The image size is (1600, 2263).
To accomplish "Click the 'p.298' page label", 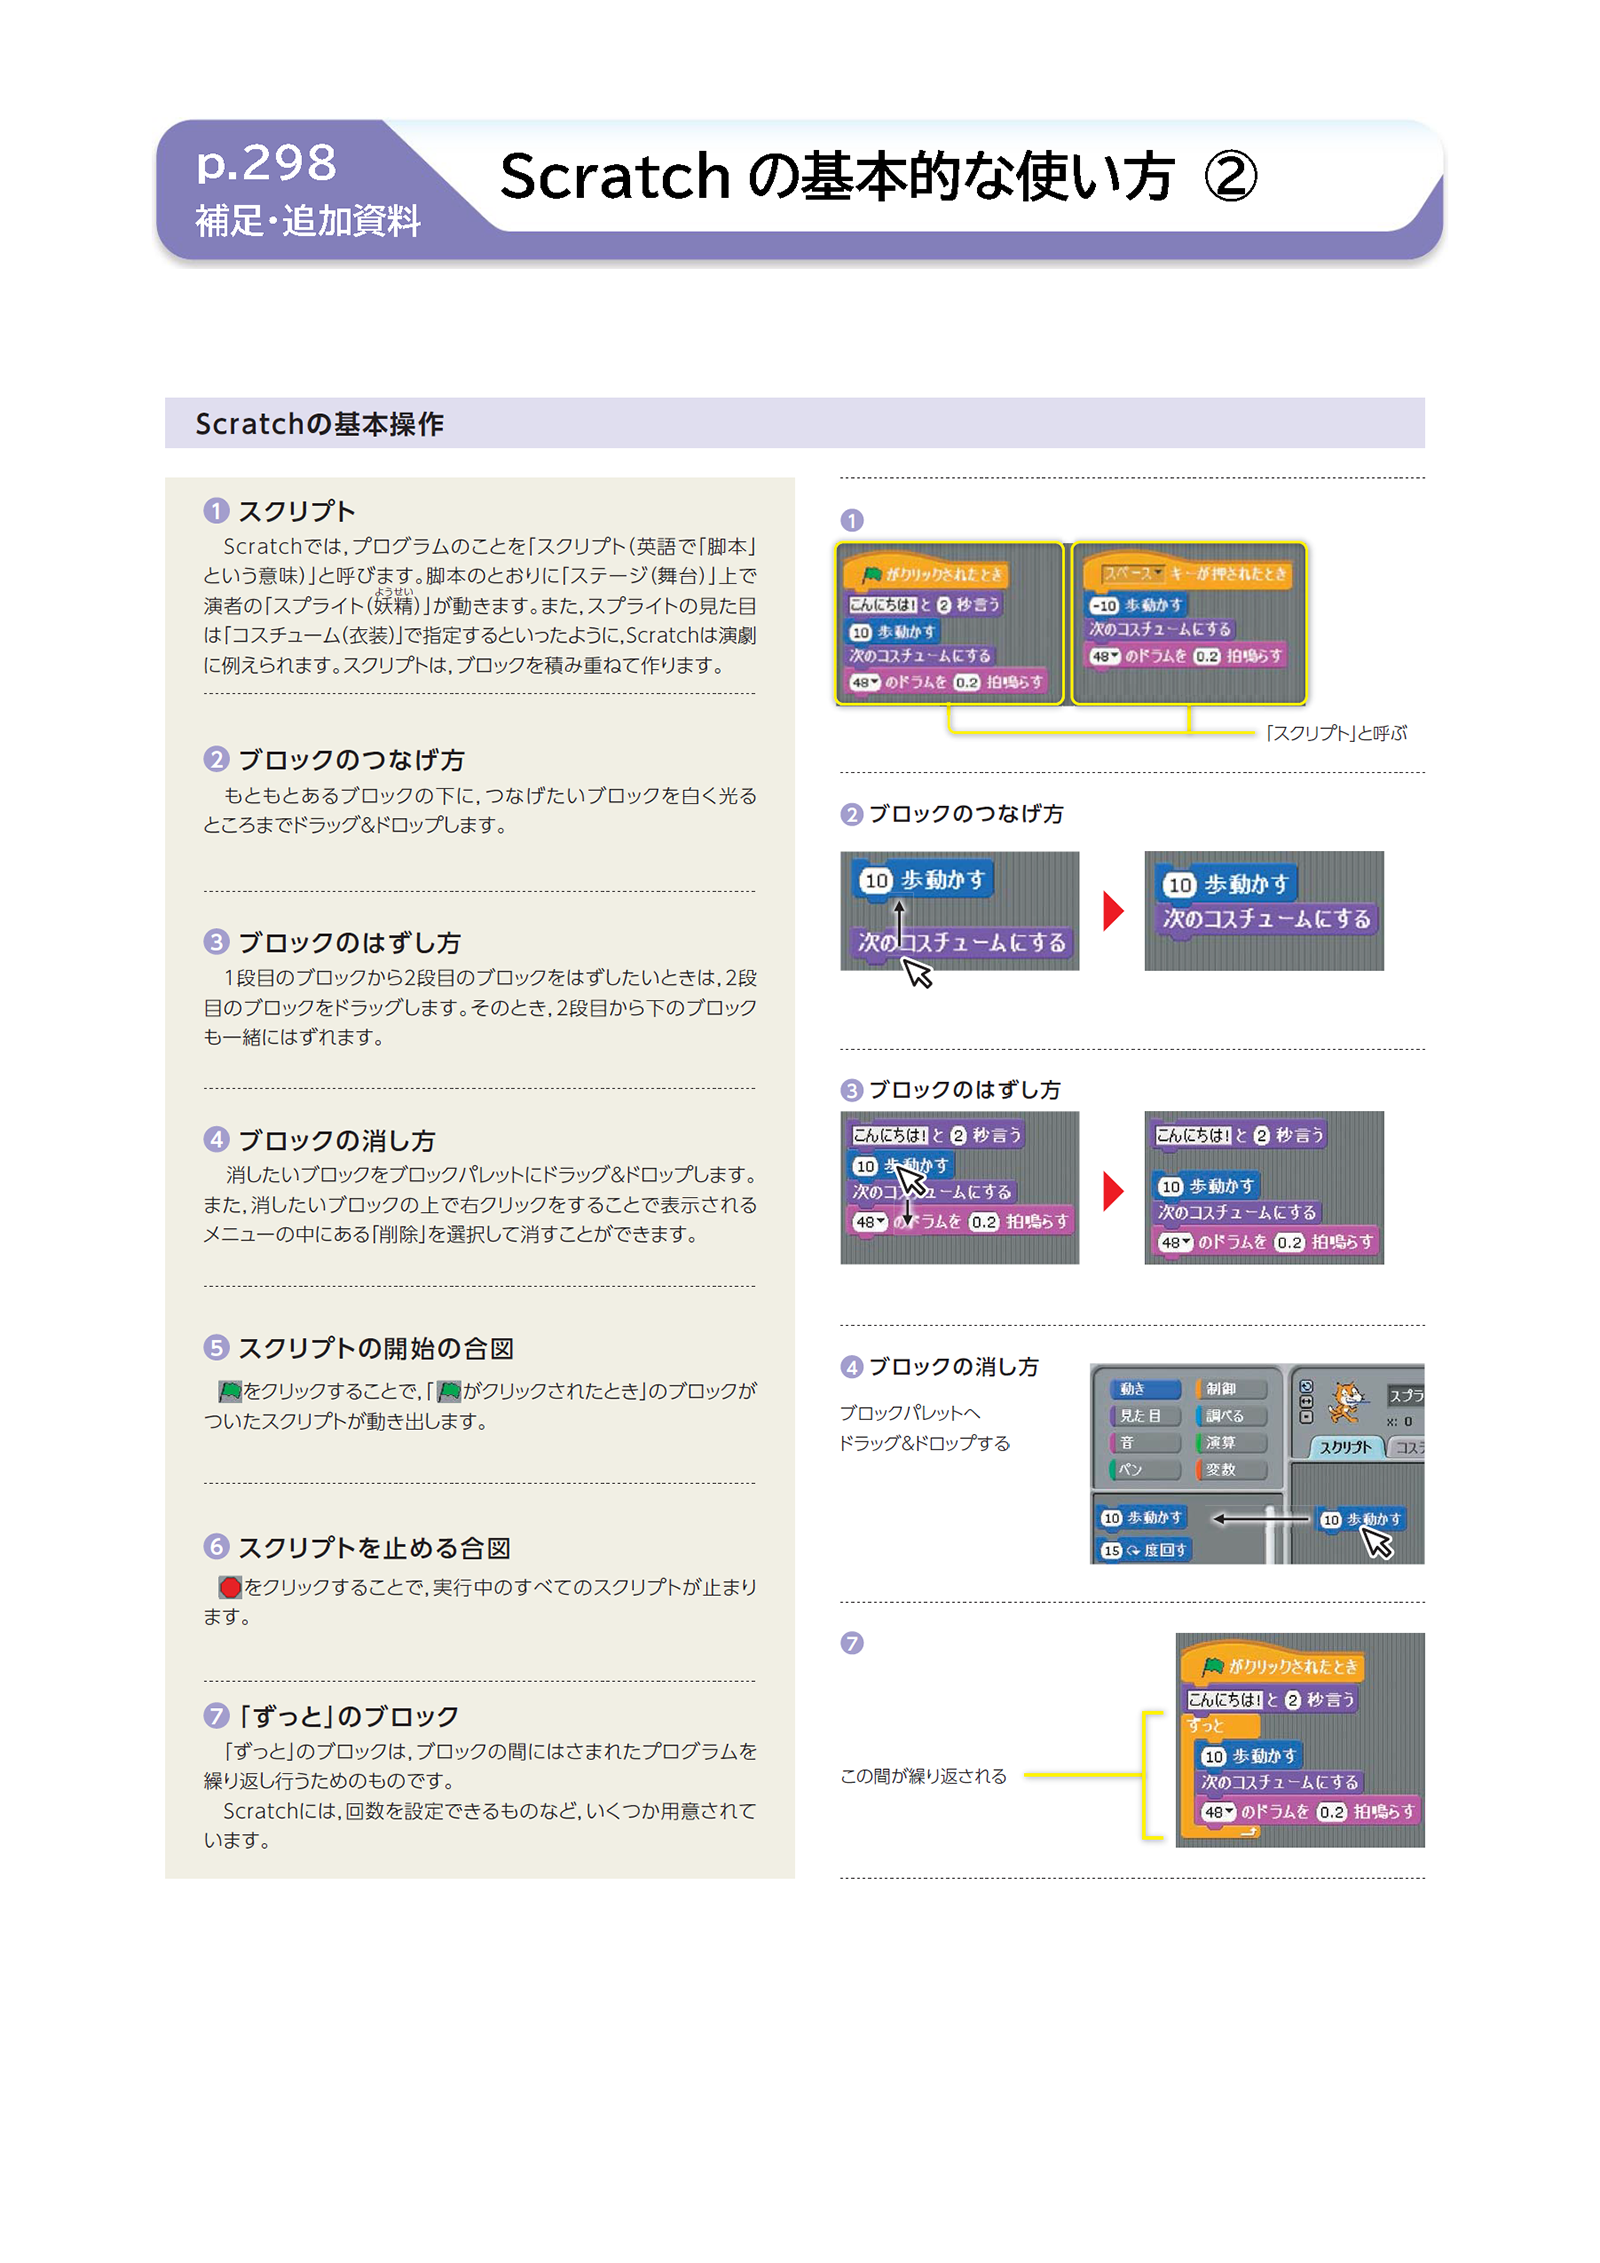I will point(267,163).
